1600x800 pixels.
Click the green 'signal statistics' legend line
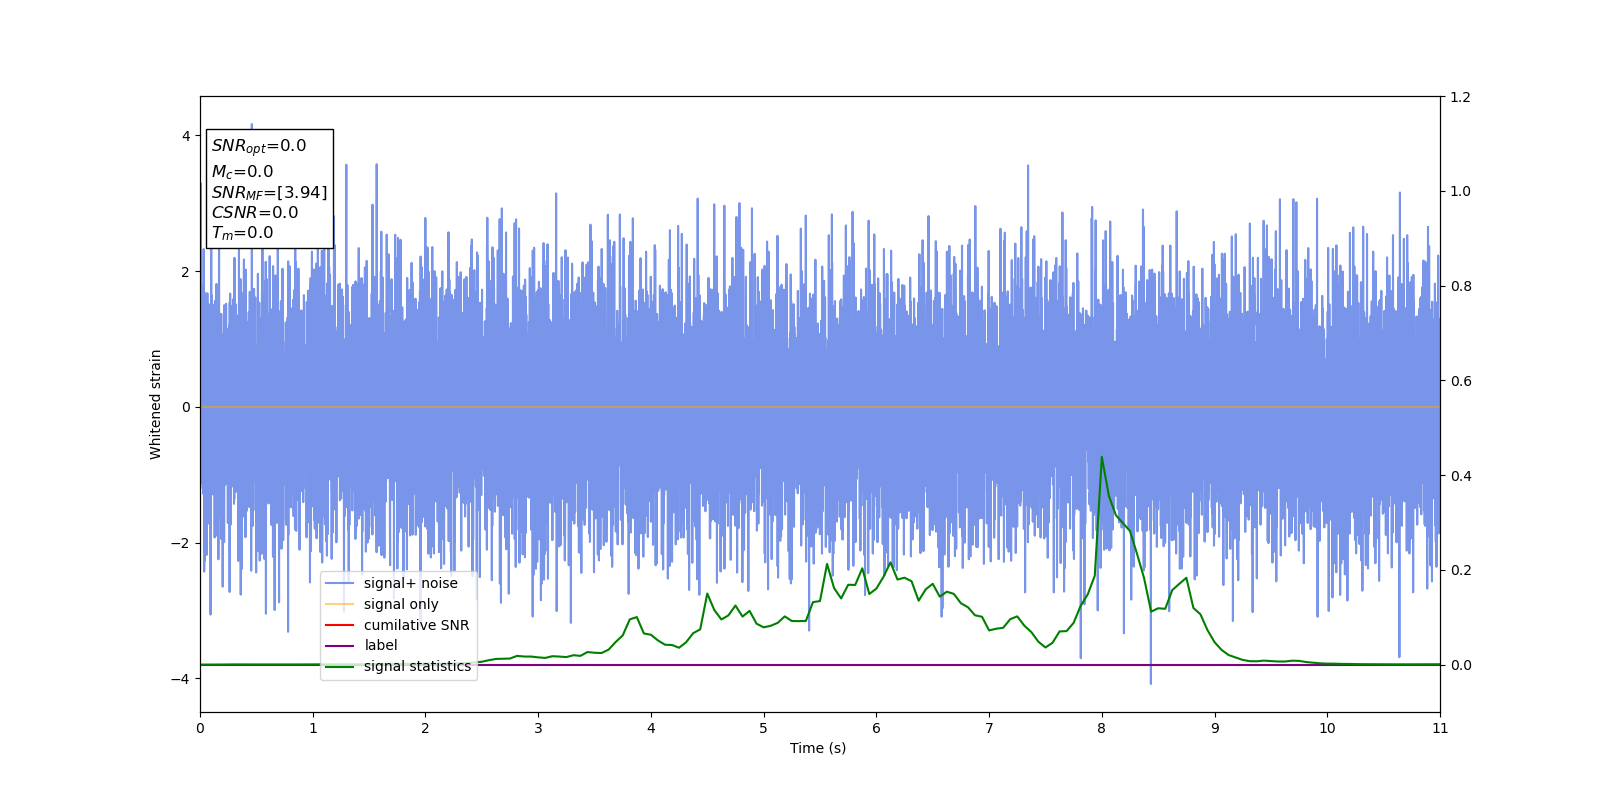pos(340,666)
